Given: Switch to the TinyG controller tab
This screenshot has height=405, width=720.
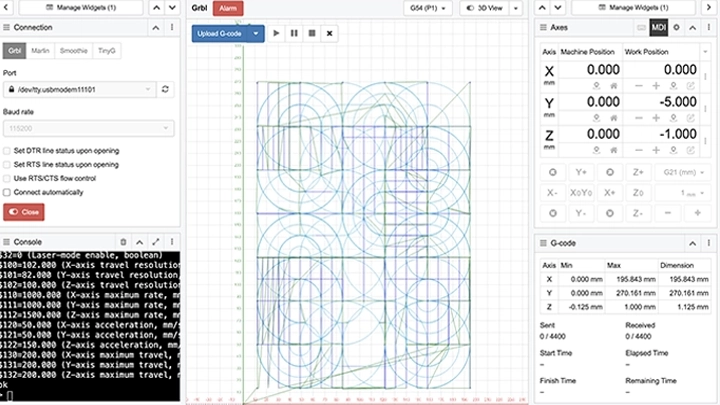Looking at the screenshot, I should 106,49.
